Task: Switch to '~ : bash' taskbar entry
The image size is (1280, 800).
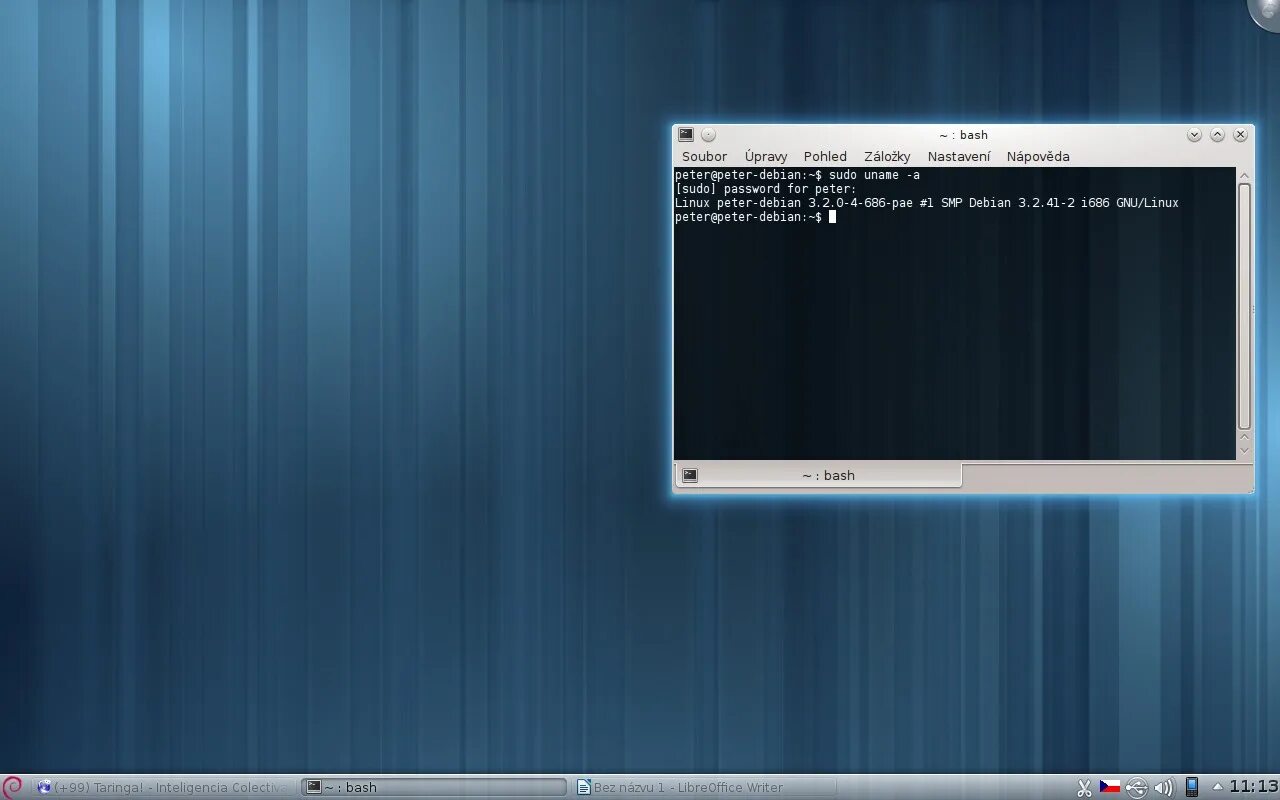Action: (x=434, y=787)
